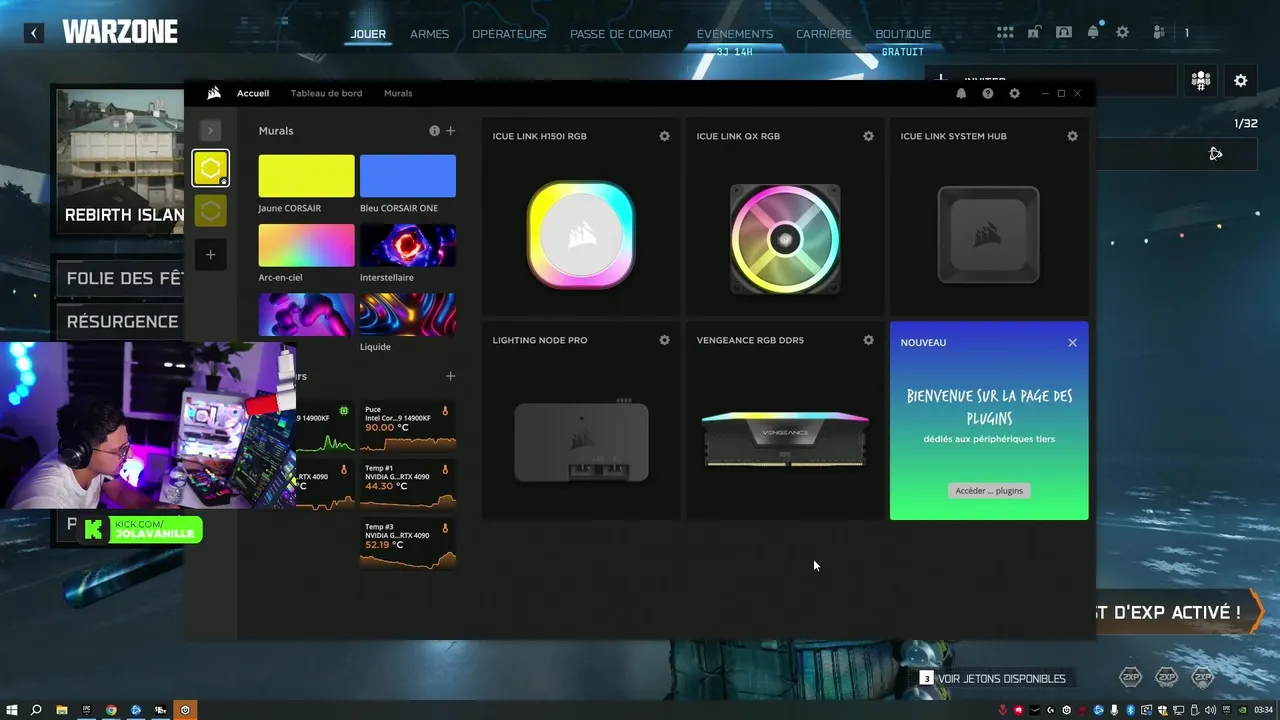Open iCUE settings gear in title bar
Image resolution: width=1280 pixels, height=720 pixels.
pyautogui.click(x=1014, y=93)
